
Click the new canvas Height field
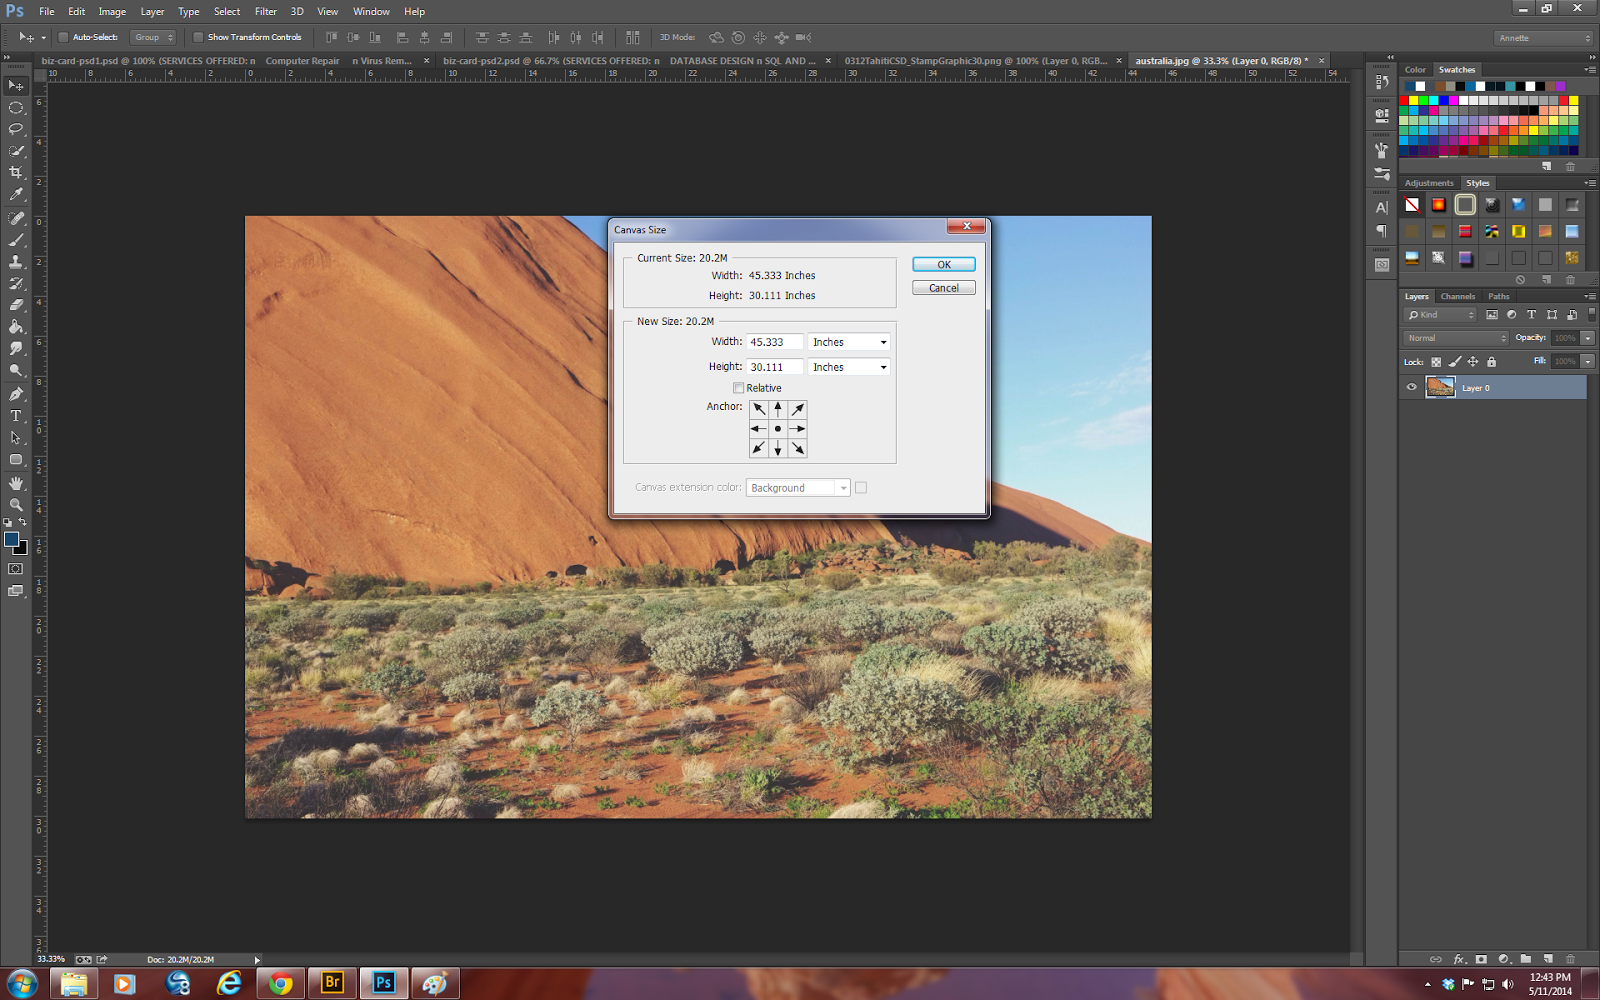[x=775, y=367]
